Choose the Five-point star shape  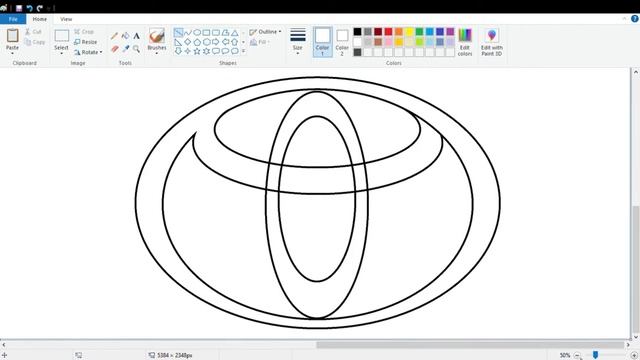(197, 51)
